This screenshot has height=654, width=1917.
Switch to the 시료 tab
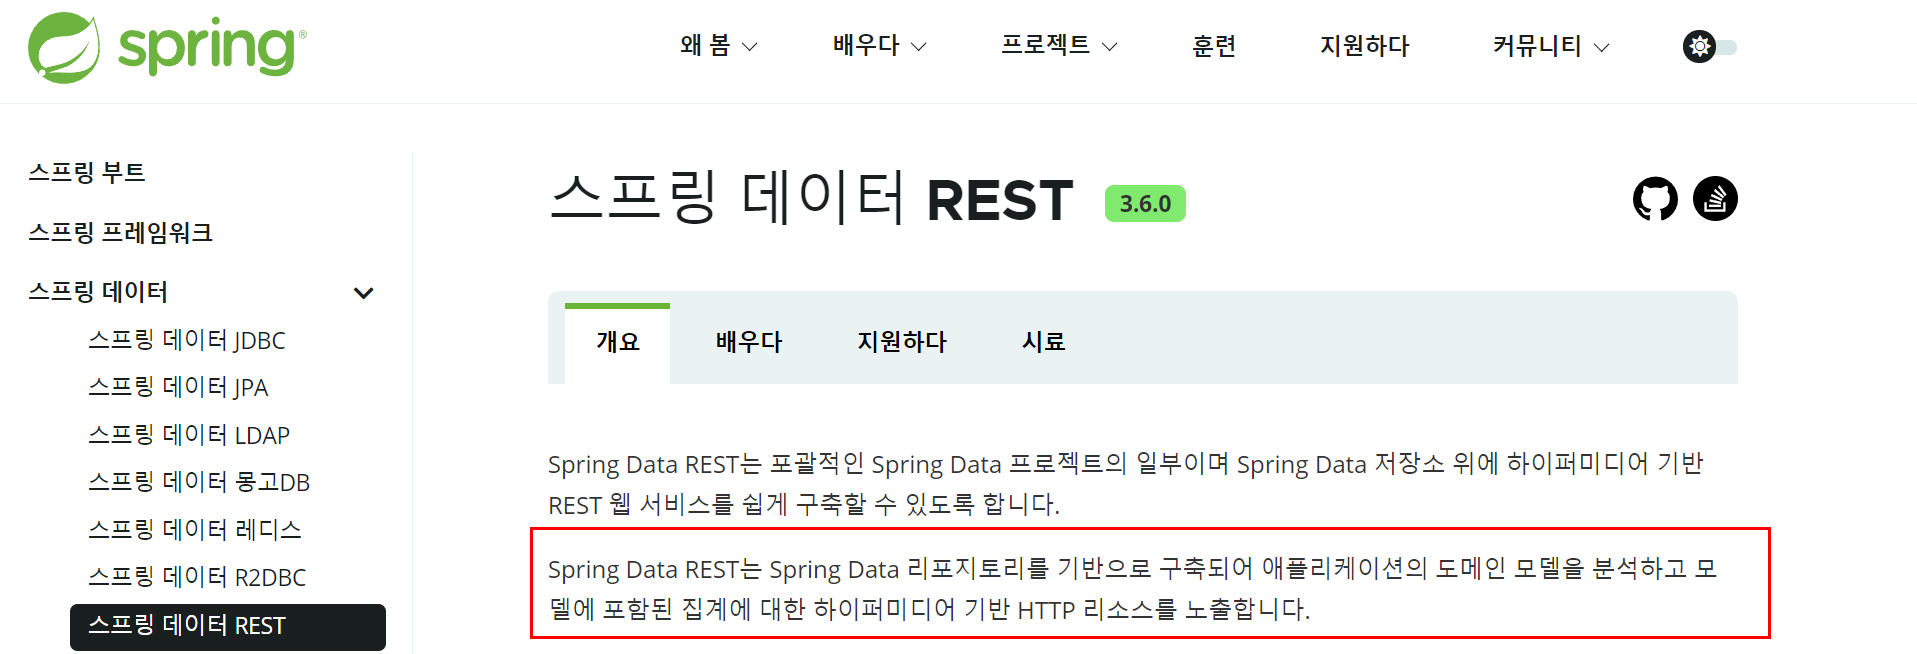pos(1044,342)
